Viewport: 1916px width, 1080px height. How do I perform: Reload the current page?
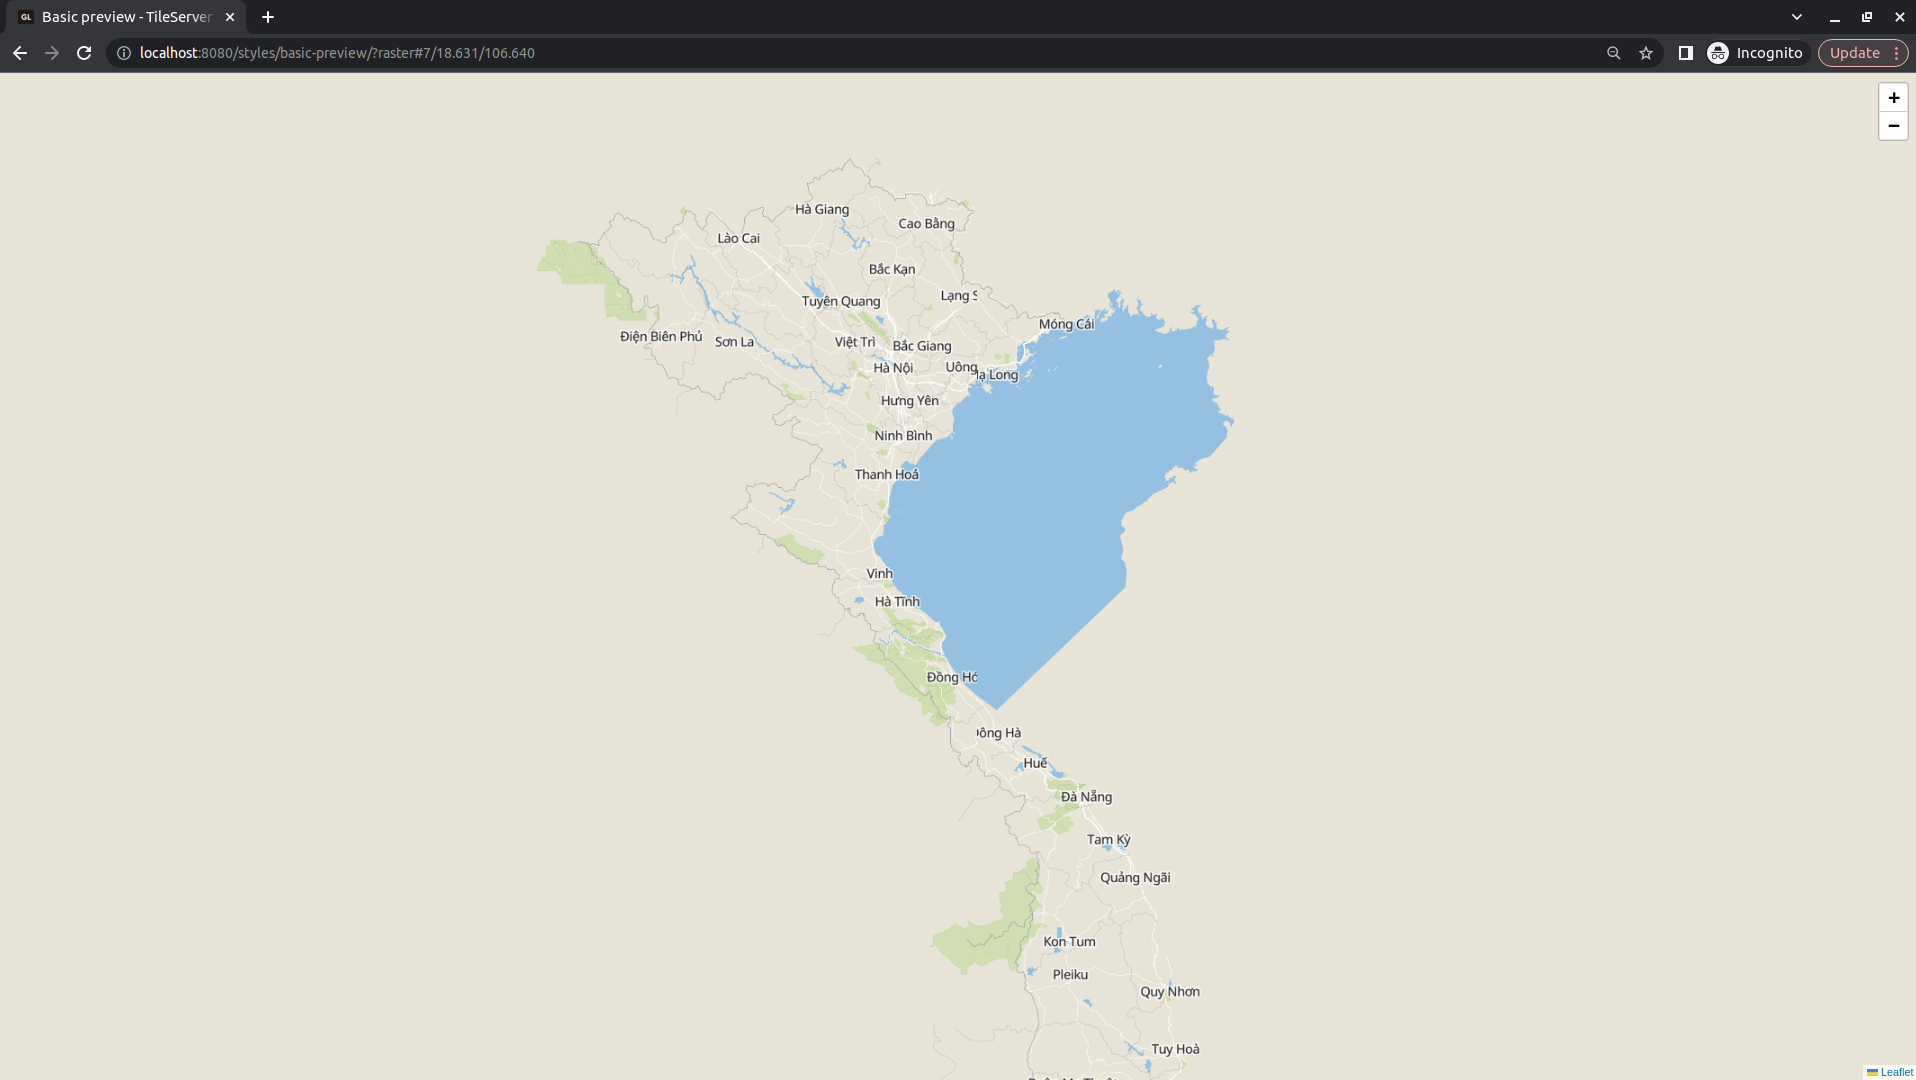click(x=84, y=53)
